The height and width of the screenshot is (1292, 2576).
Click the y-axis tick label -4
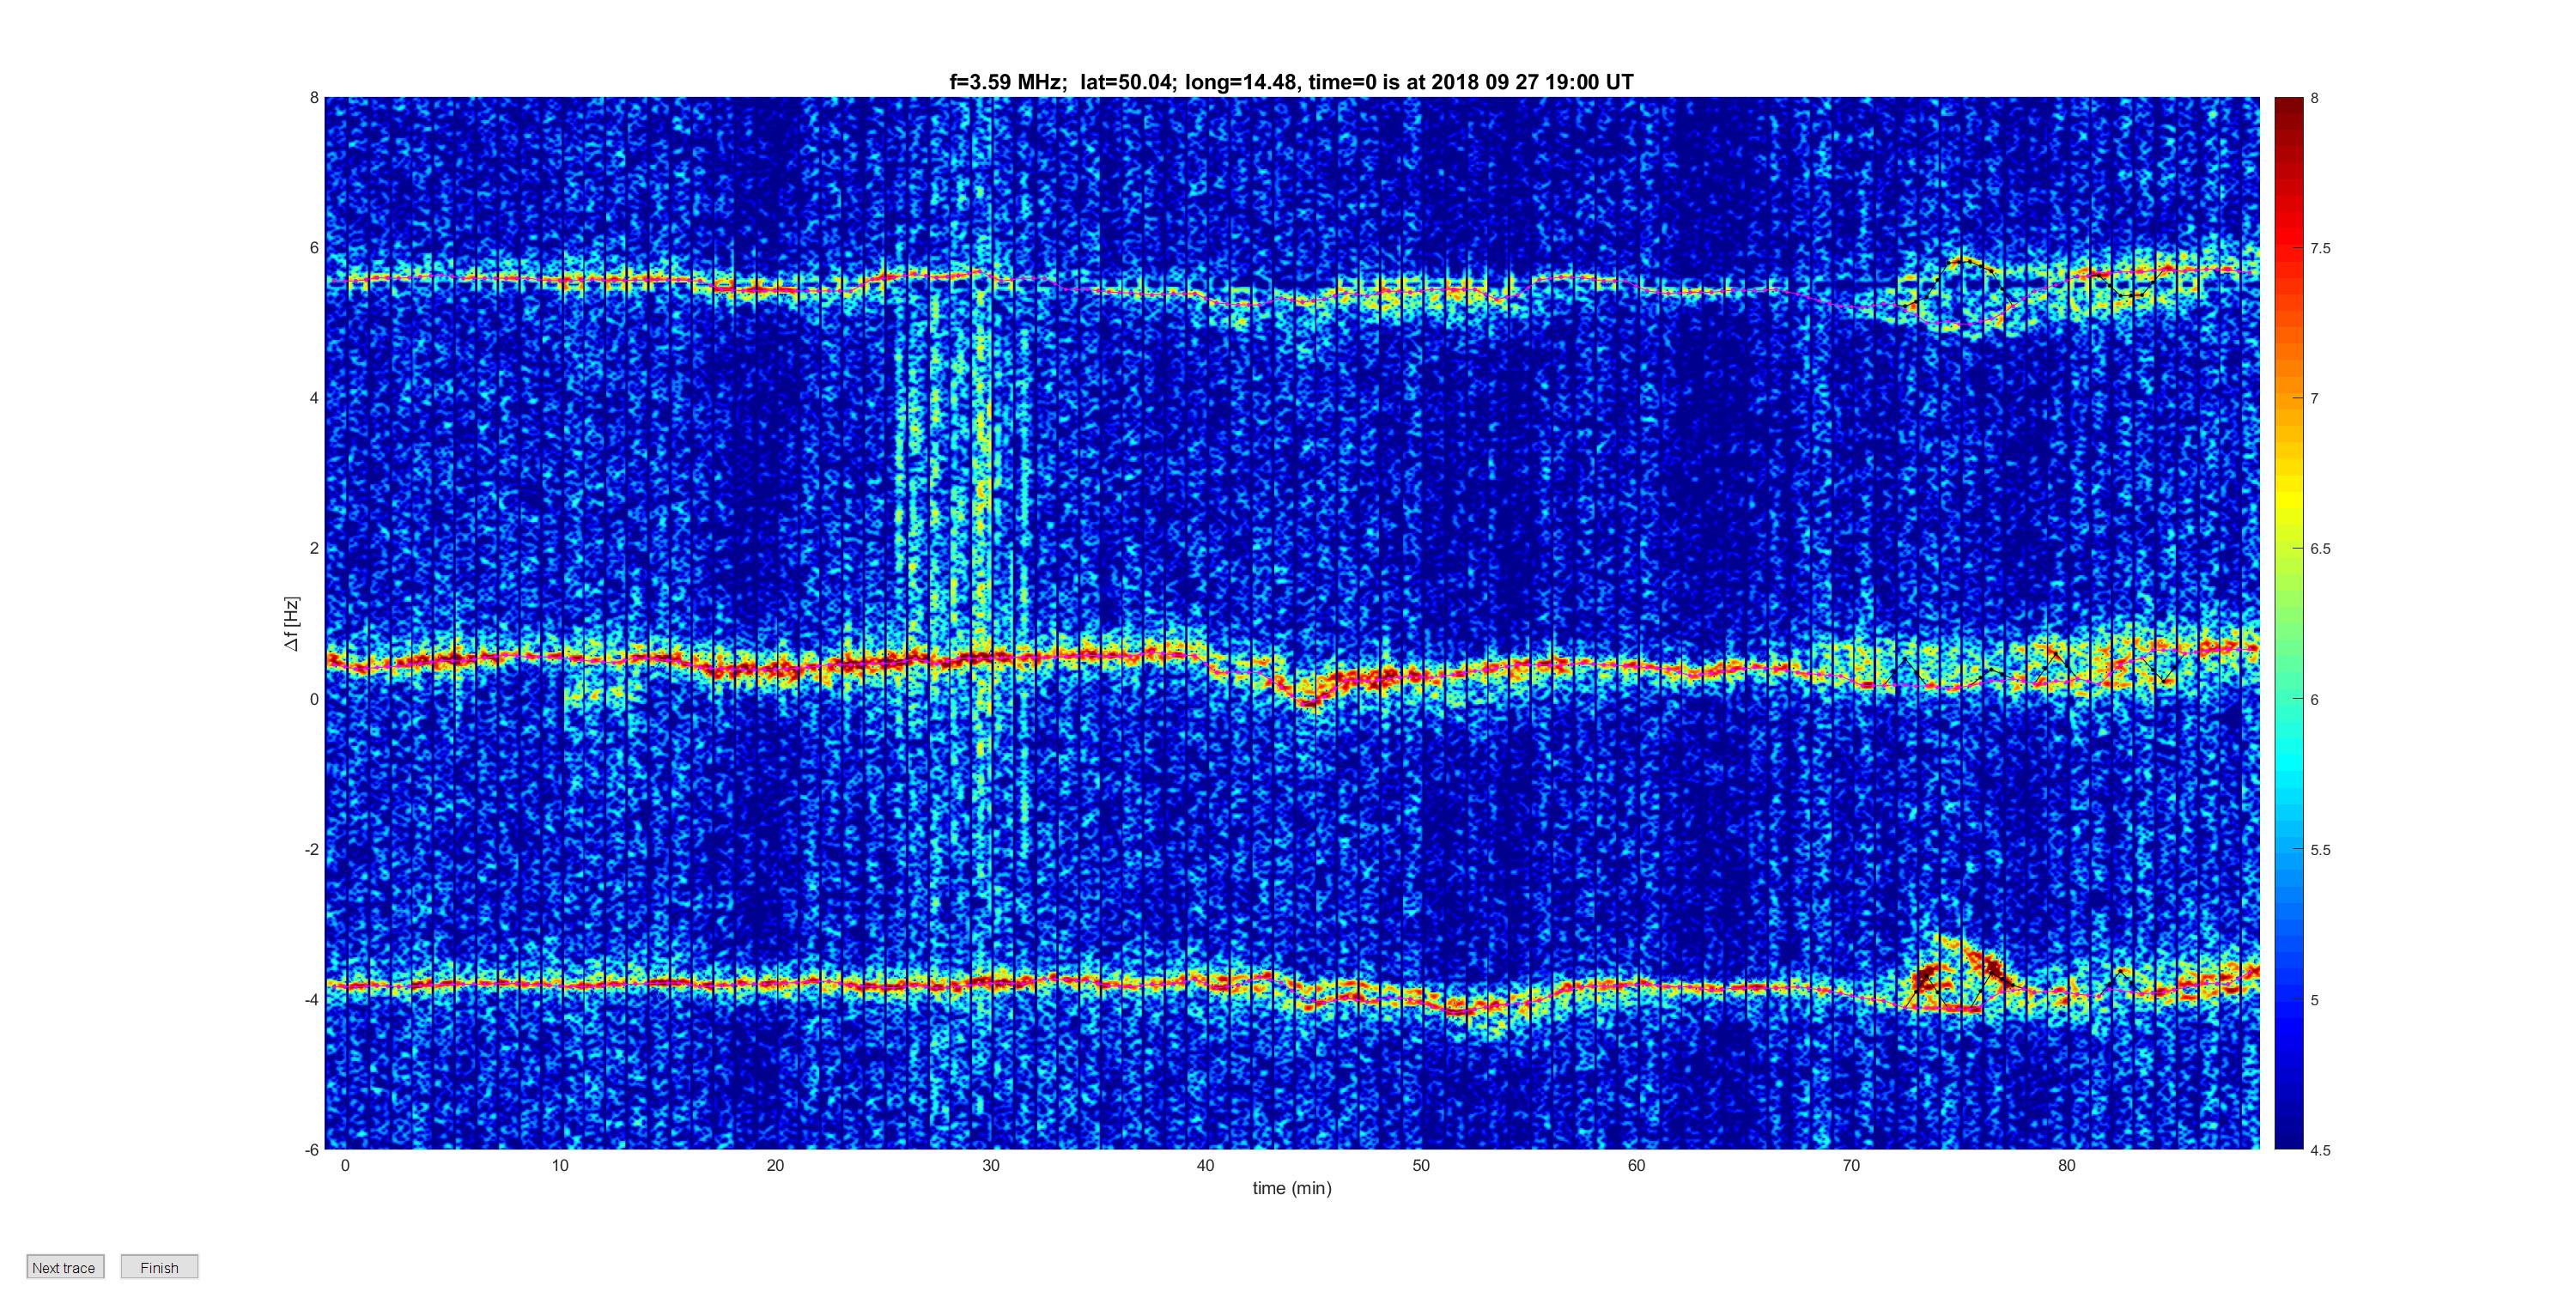click(311, 999)
